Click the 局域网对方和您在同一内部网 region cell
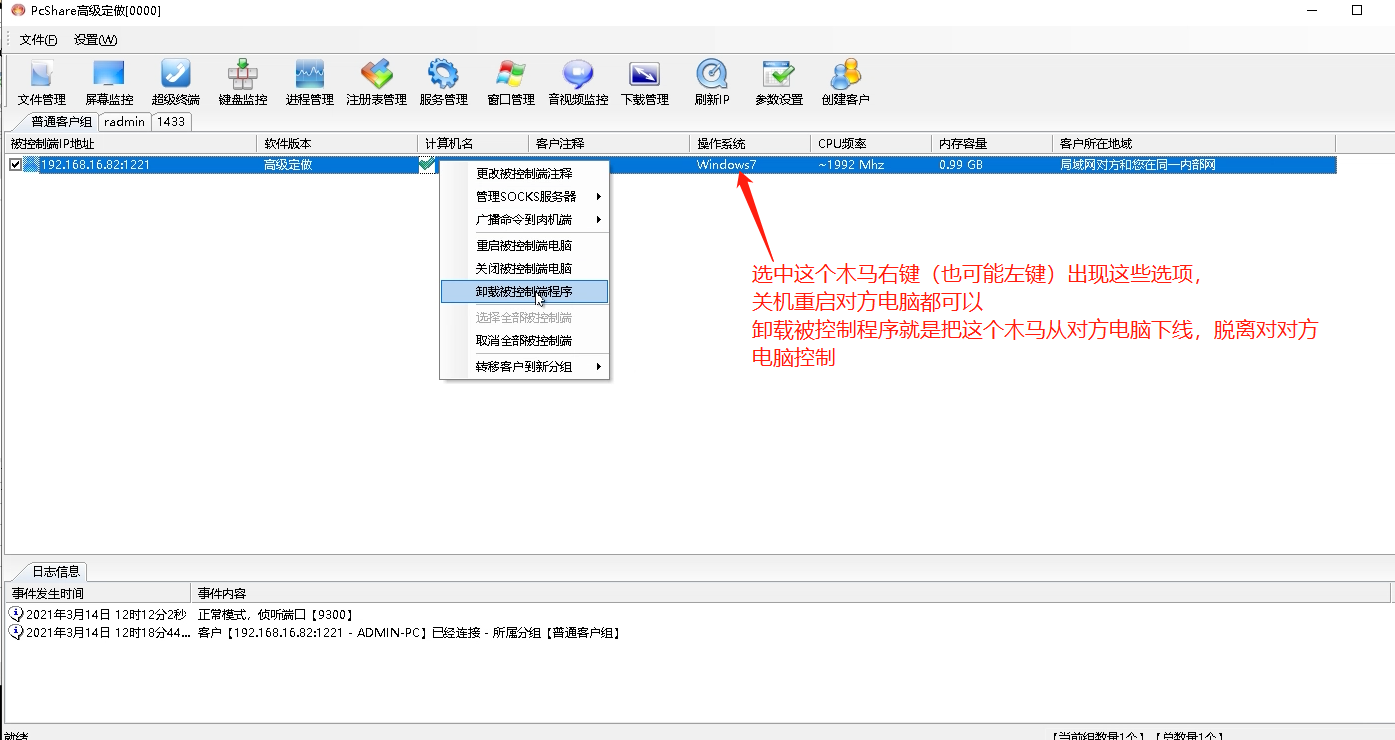Screen dimensions: 1395x740 [x=1138, y=165]
